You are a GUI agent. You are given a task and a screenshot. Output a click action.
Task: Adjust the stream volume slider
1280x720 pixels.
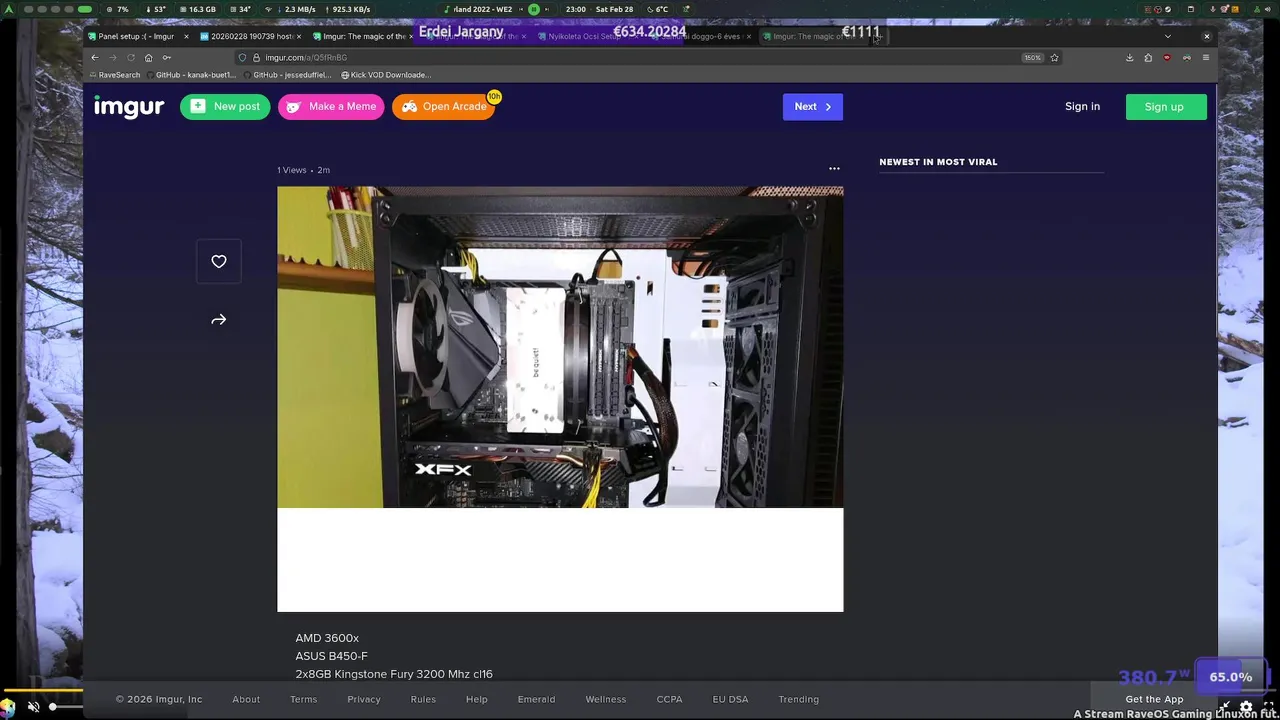[66, 707]
